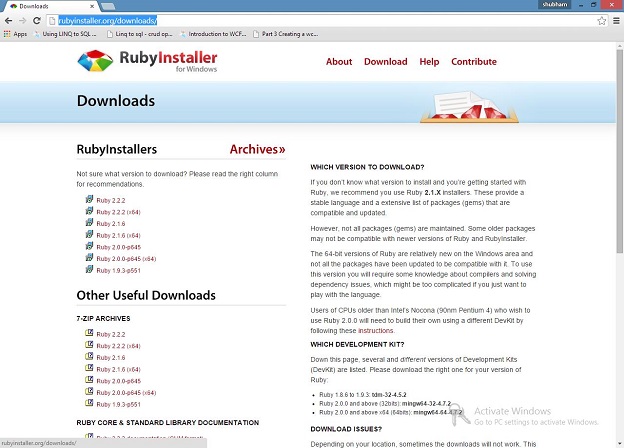624x448 pixels.
Task: Click the installer icon beside Ruby 2.0.0-p645
Action: tap(89, 246)
